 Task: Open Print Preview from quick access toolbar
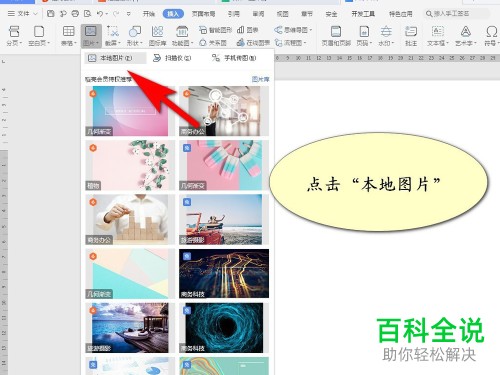point(88,14)
